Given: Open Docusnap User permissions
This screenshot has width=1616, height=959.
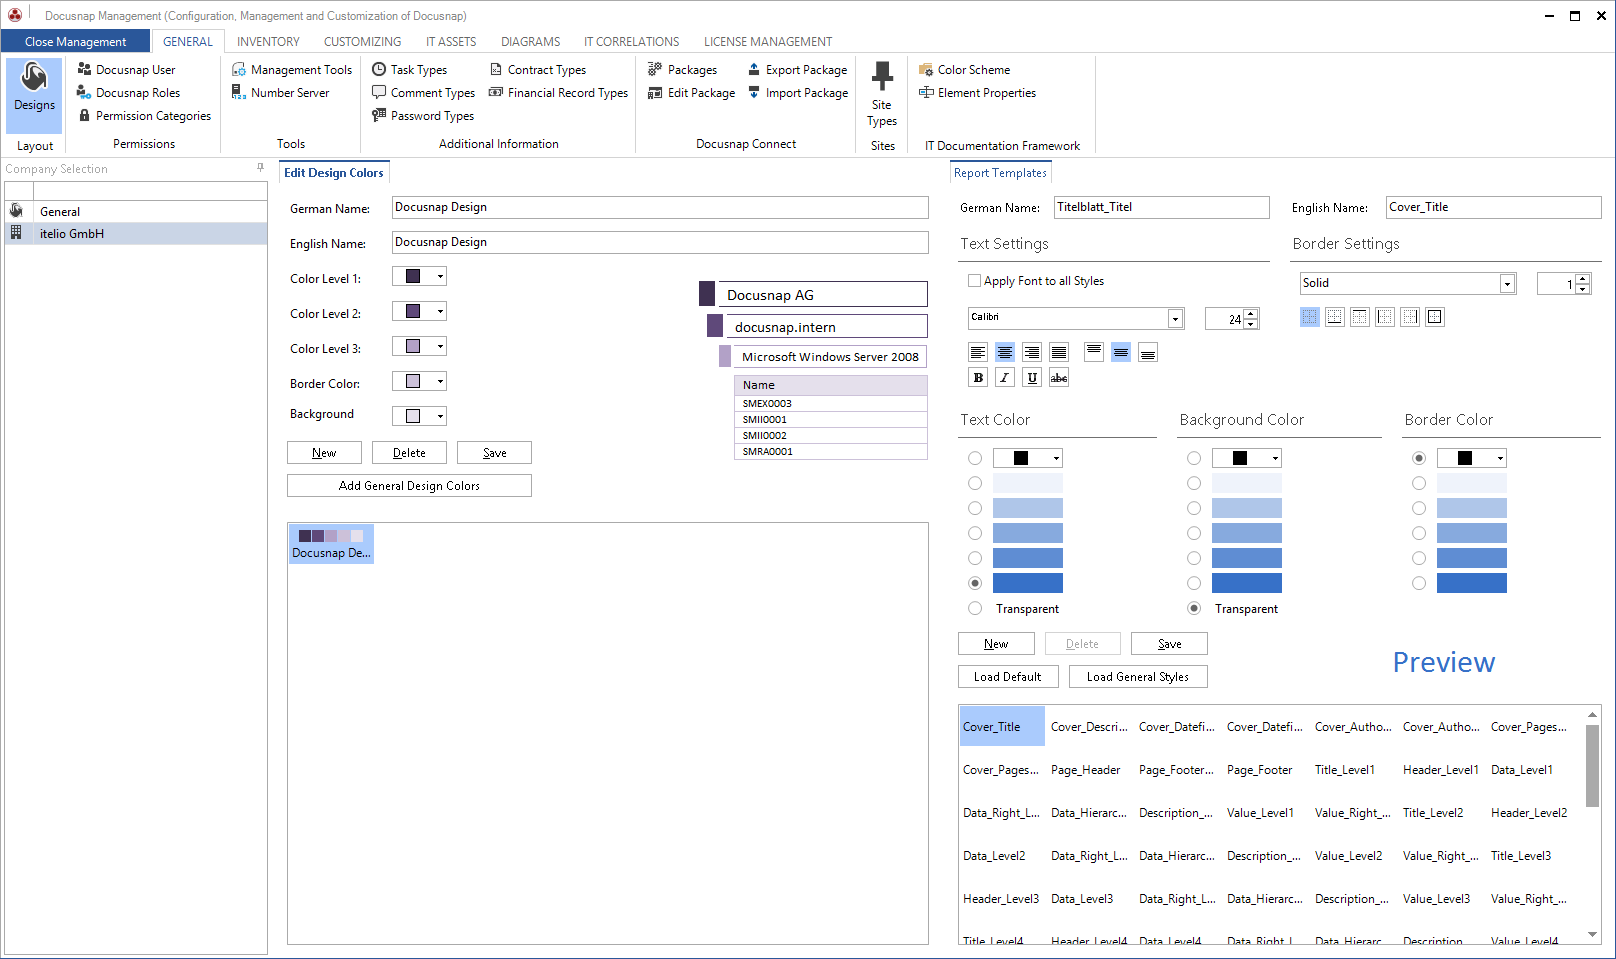Looking at the screenshot, I should point(126,70).
